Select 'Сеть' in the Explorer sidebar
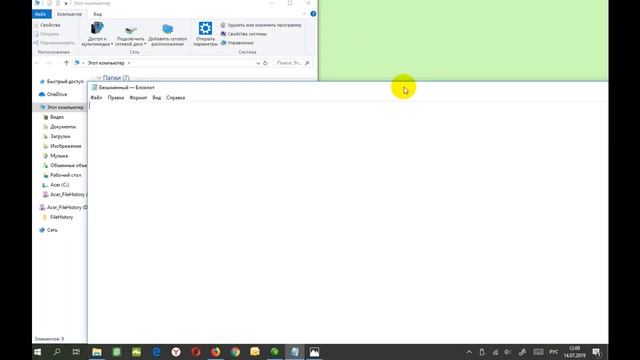640x360 pixels. [x=48, y=230]
